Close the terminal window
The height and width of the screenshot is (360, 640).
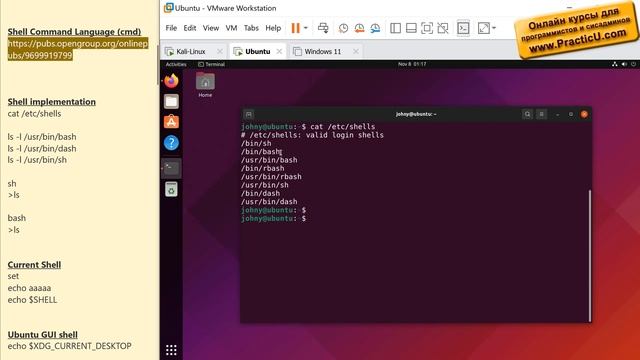click(584, 114)
